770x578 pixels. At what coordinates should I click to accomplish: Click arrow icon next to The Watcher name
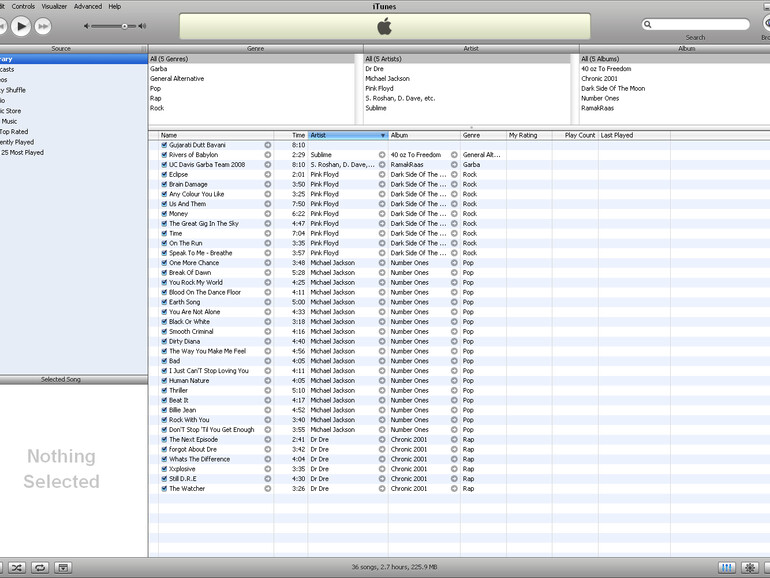pyautogui.click(x=268, y=489)
